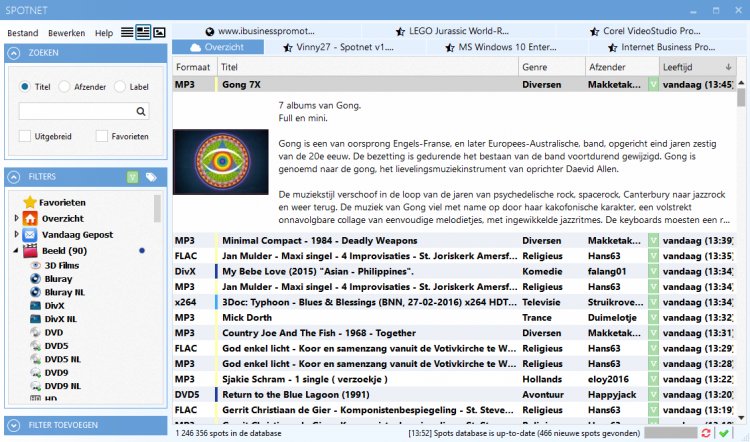Image resolution: width=750 pixels, height=442 pixels.
Task: Sort by the Genre column header
Action: click(x=552, y=67)
